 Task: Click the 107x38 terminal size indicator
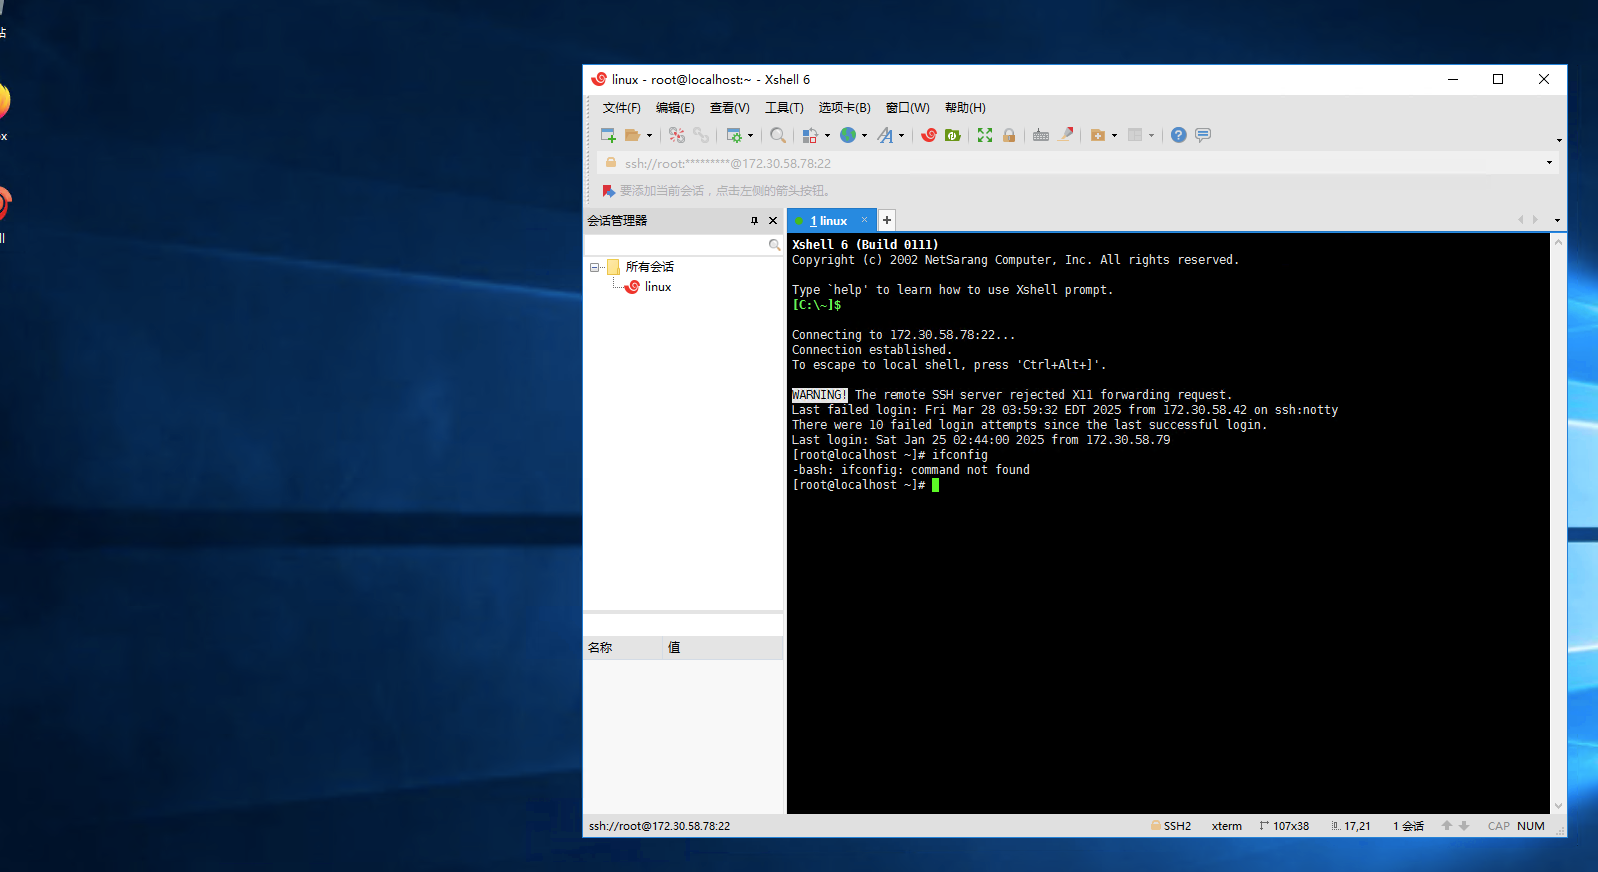(1284, 826)
